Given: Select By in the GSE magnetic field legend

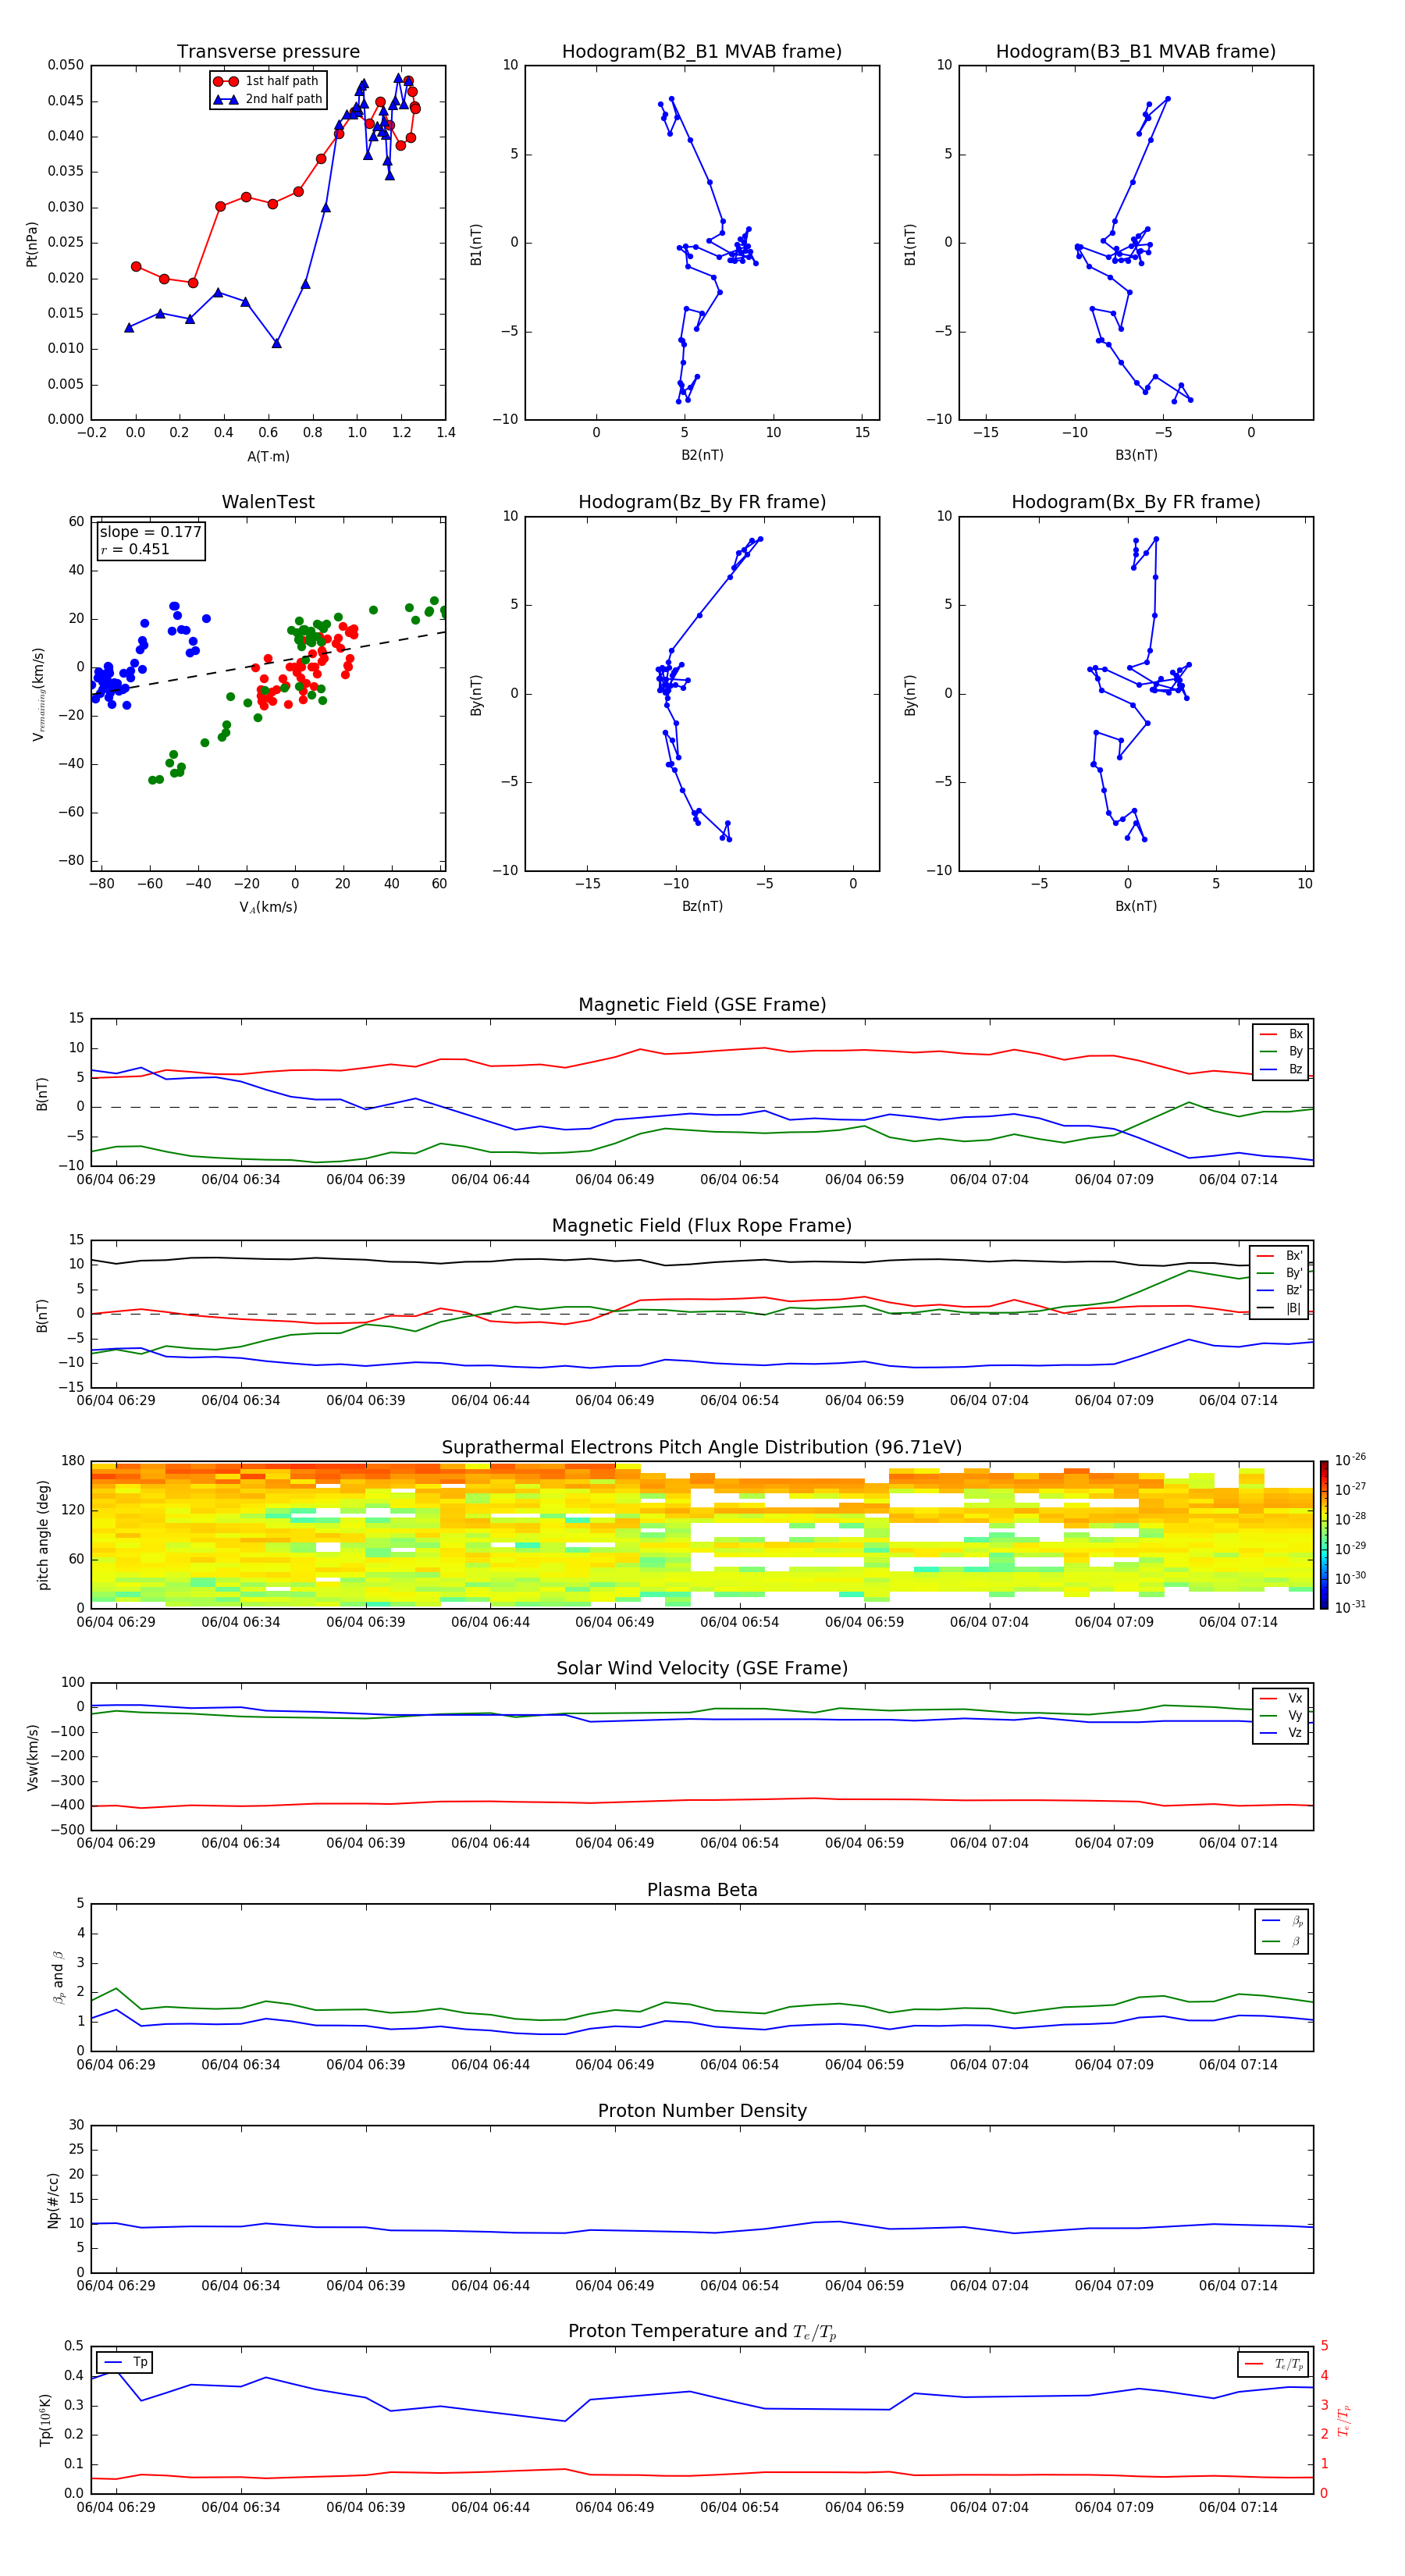Looking at the screenshot, I should pos(1281,1051).
